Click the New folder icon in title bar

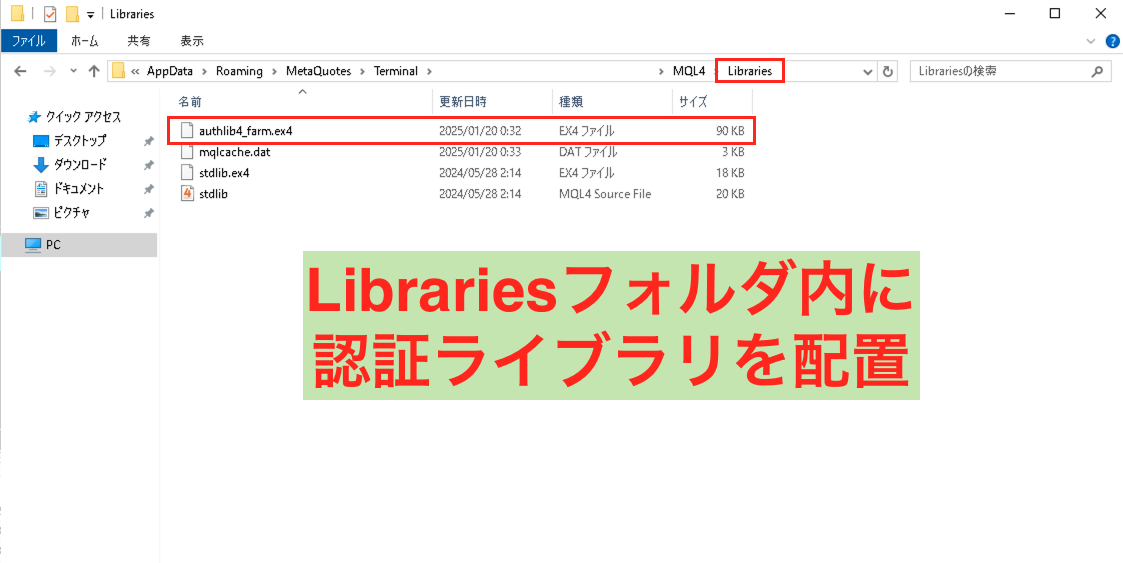[x=72, y=14]
